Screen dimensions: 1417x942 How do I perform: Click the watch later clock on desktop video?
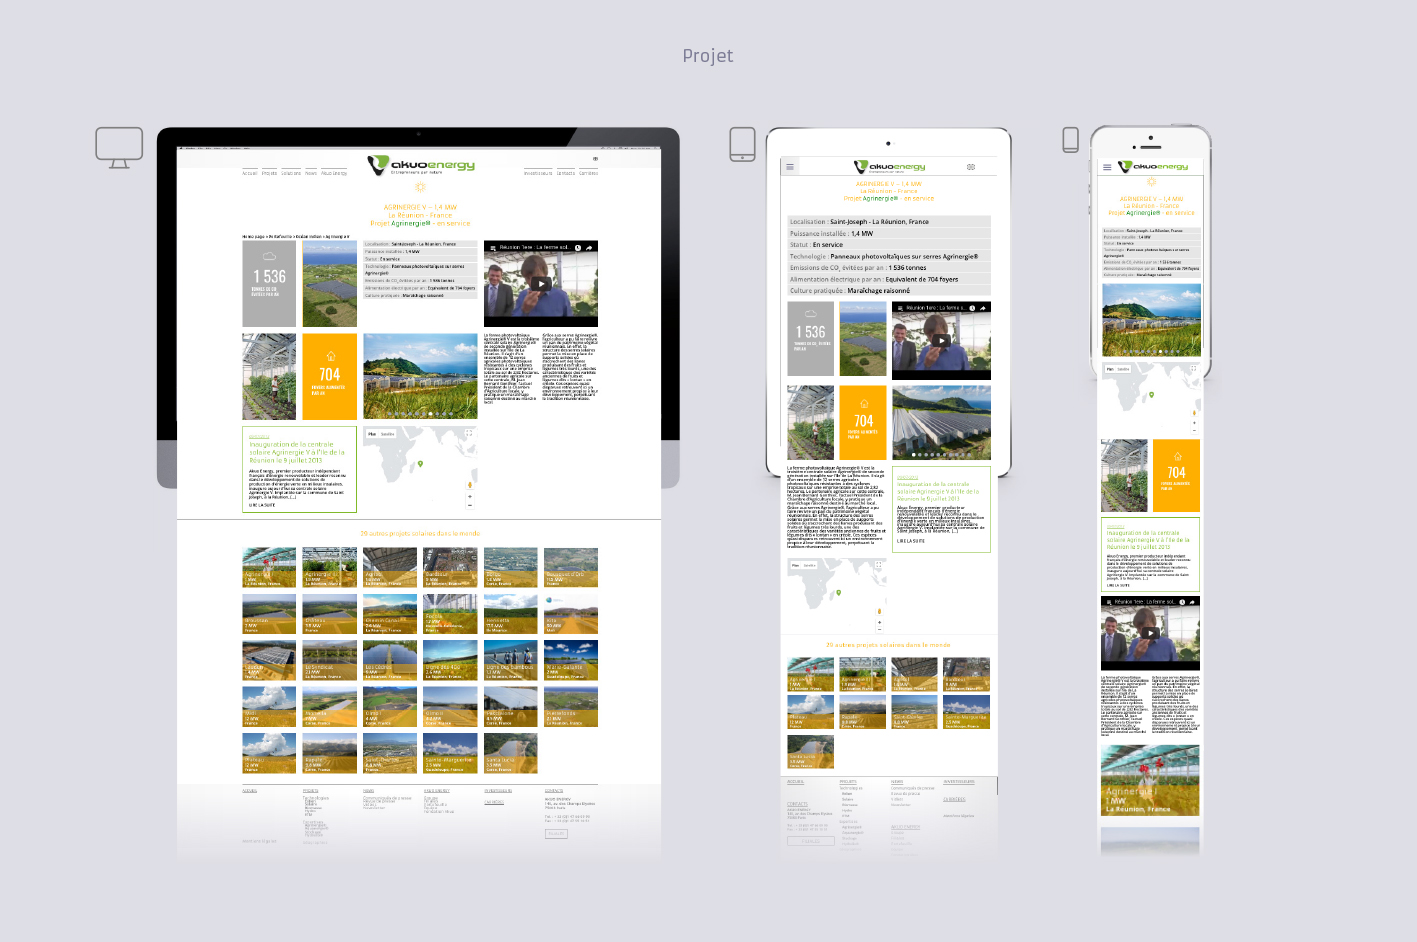point(578,247)
